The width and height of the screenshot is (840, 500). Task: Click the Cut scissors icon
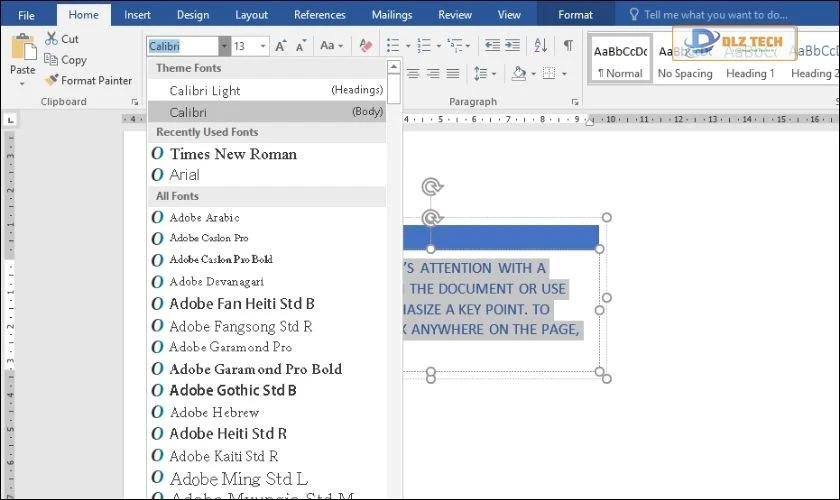[x=52, y=39]
